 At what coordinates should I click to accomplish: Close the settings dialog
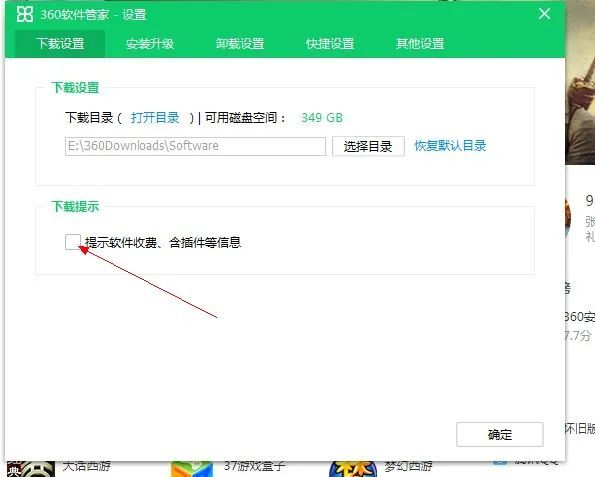click(544, 14)
